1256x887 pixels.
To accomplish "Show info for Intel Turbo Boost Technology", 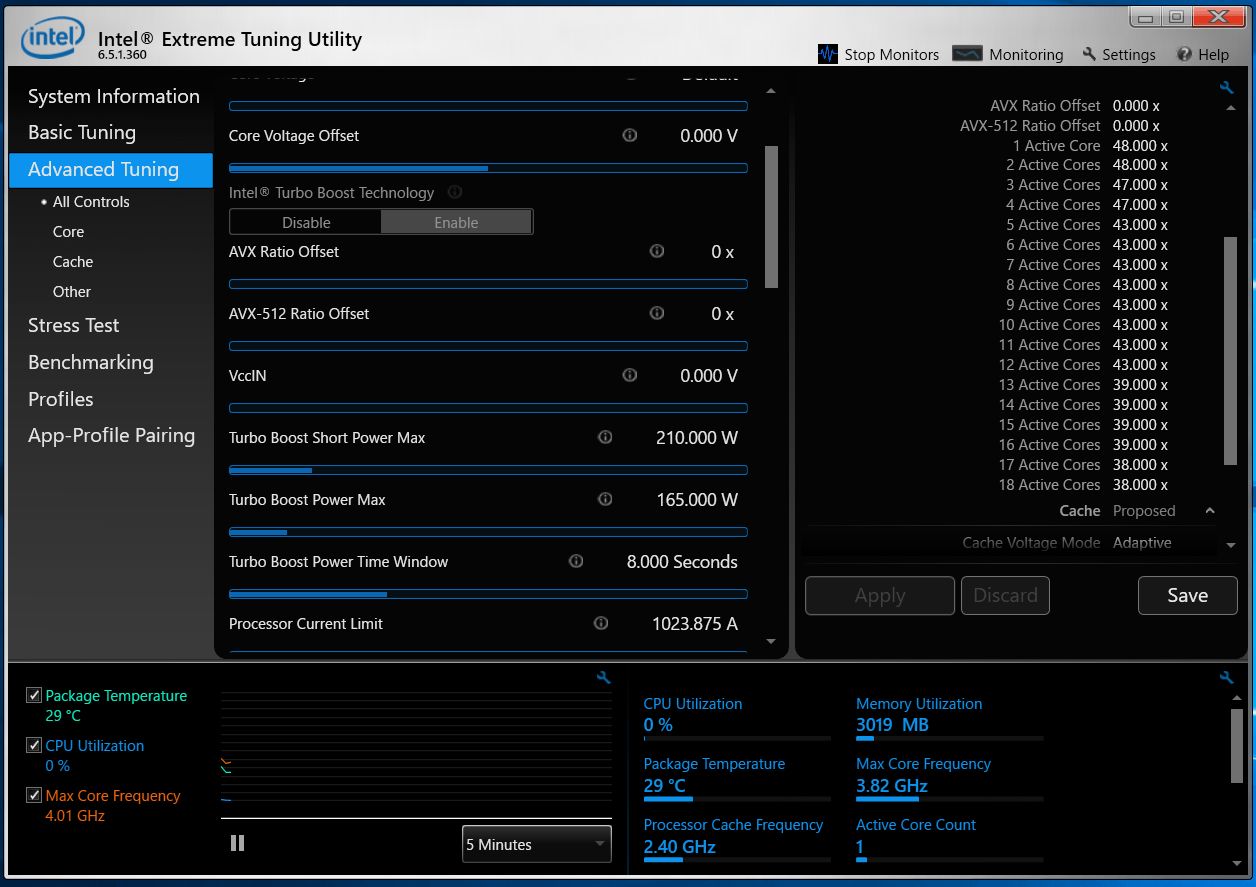I will [x=455, y=192].
